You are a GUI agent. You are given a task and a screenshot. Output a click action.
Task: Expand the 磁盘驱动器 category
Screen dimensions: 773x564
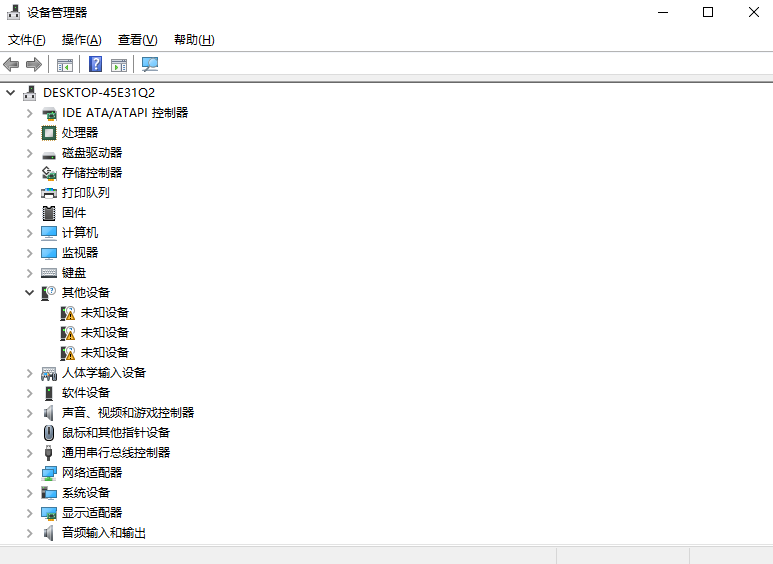click(x=29, y=152)
